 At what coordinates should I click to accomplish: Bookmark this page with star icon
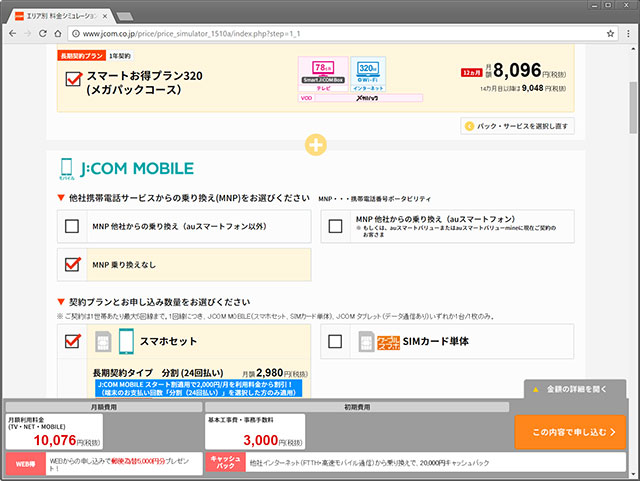610,33
